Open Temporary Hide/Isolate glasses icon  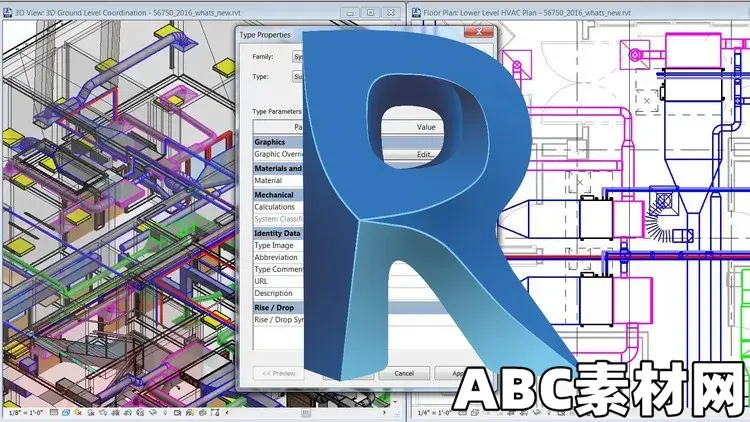point(153,412)
